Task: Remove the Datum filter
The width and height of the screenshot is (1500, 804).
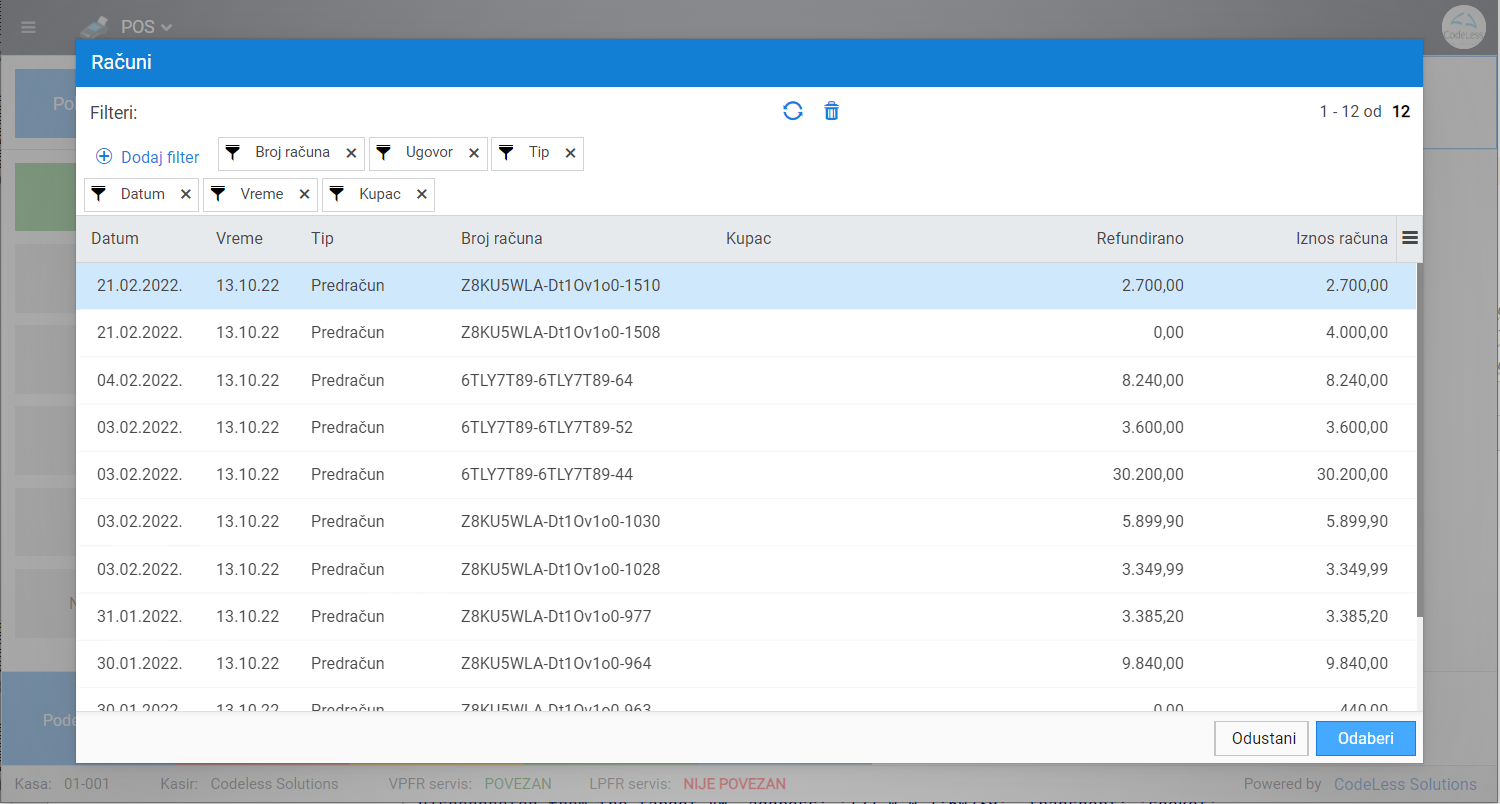Action: tap(185, 194)
